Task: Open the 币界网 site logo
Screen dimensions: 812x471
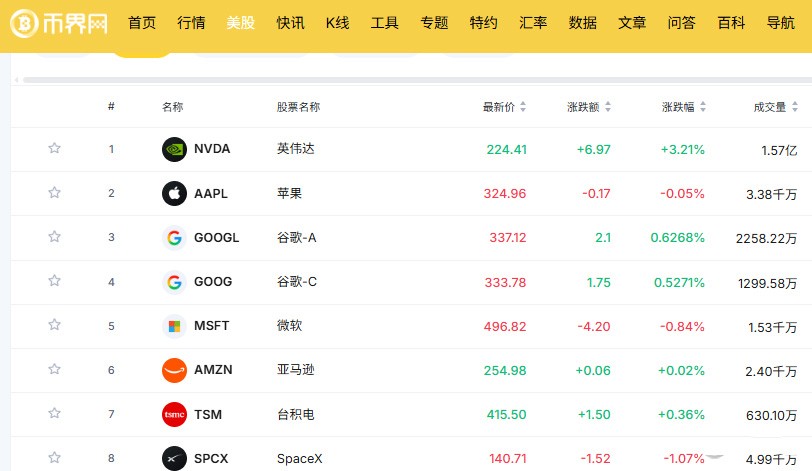Action: pyautogui.click(x=59, y=23)
